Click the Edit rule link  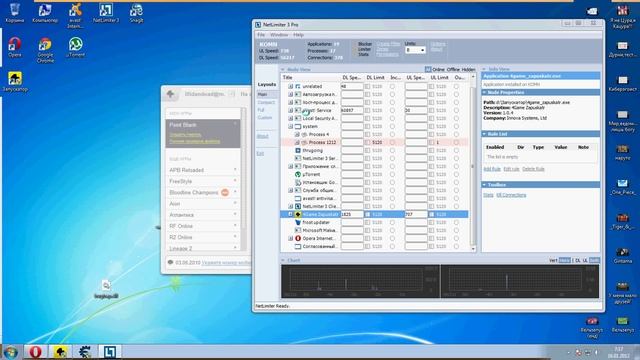coord(511,169)
